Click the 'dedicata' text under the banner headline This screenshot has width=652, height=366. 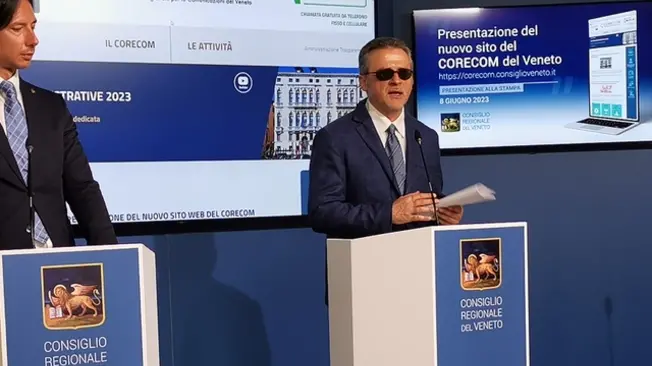pos(86,119)
